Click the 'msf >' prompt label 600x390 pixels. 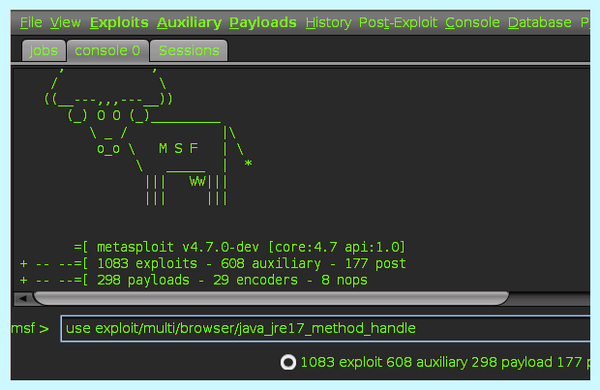tap(30, 328)
